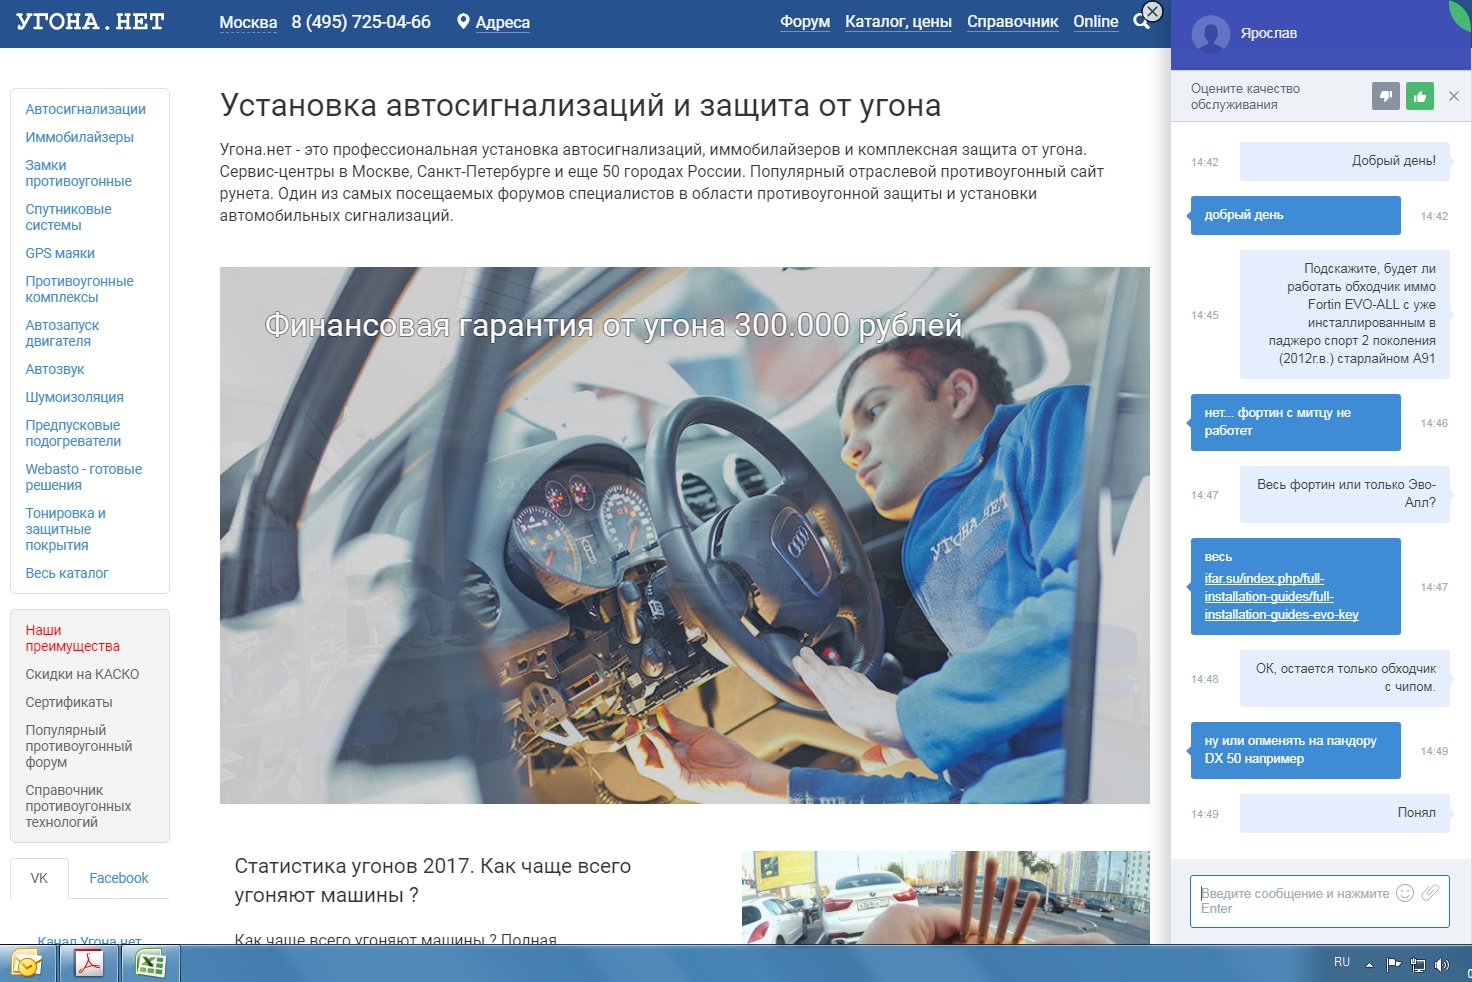The height and width of the screenshot is (982, 1472).
Task: Open the Москва city selector
Action: 248,22
